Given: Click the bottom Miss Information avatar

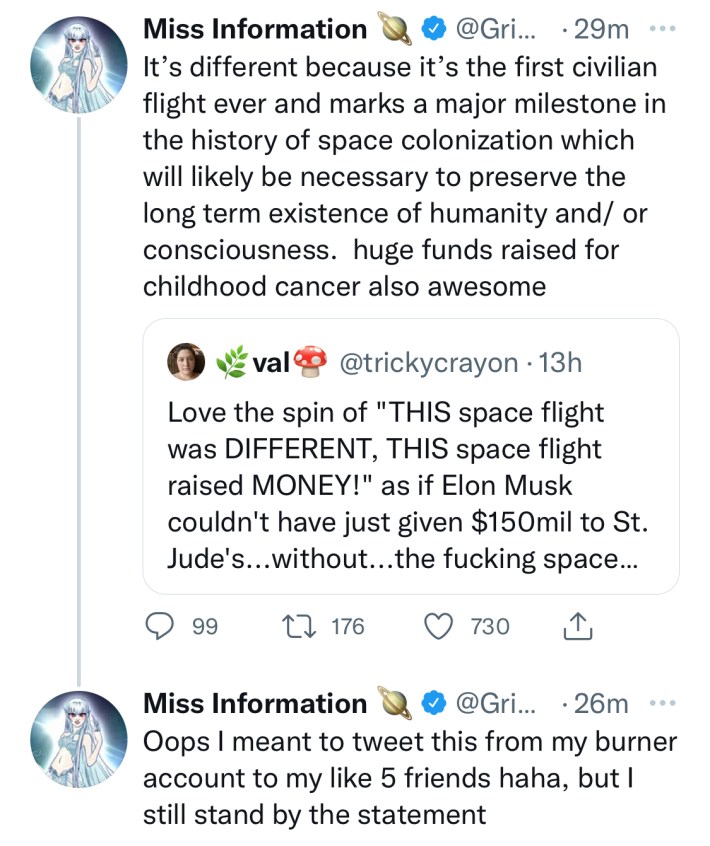Looking at the screenshot, I should (x=80, y=739).
